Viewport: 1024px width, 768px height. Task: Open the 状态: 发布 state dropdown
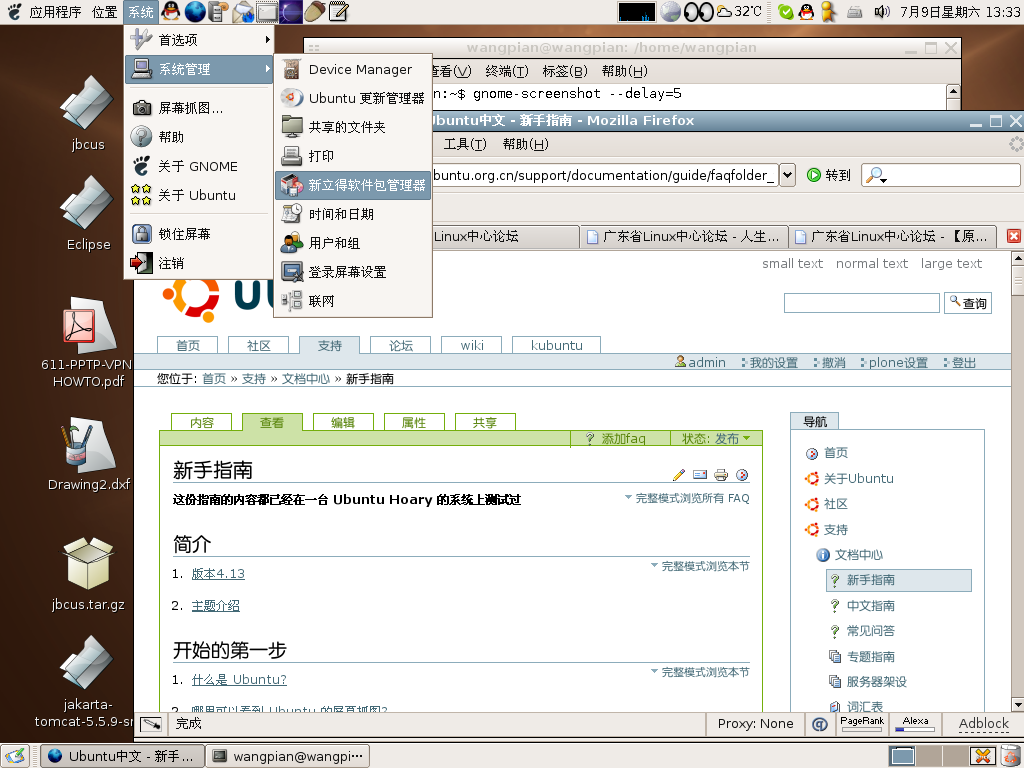point(716,439)
